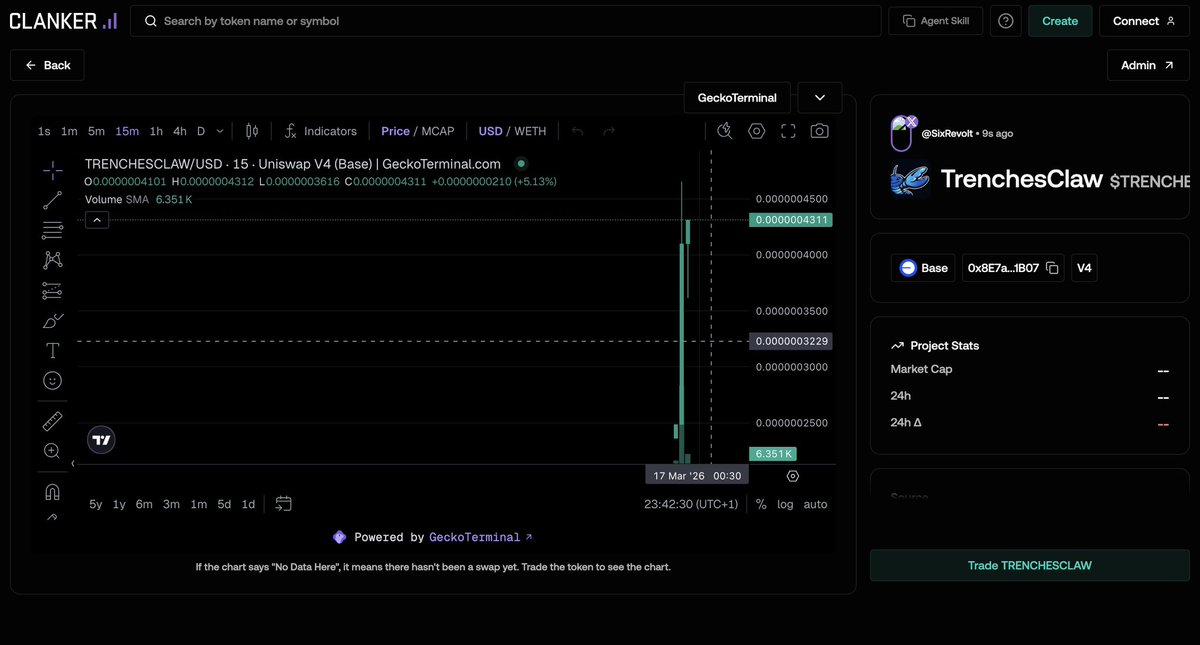Set the date range to 1d
Screen dimensions: 1200x645
(248, 504)
